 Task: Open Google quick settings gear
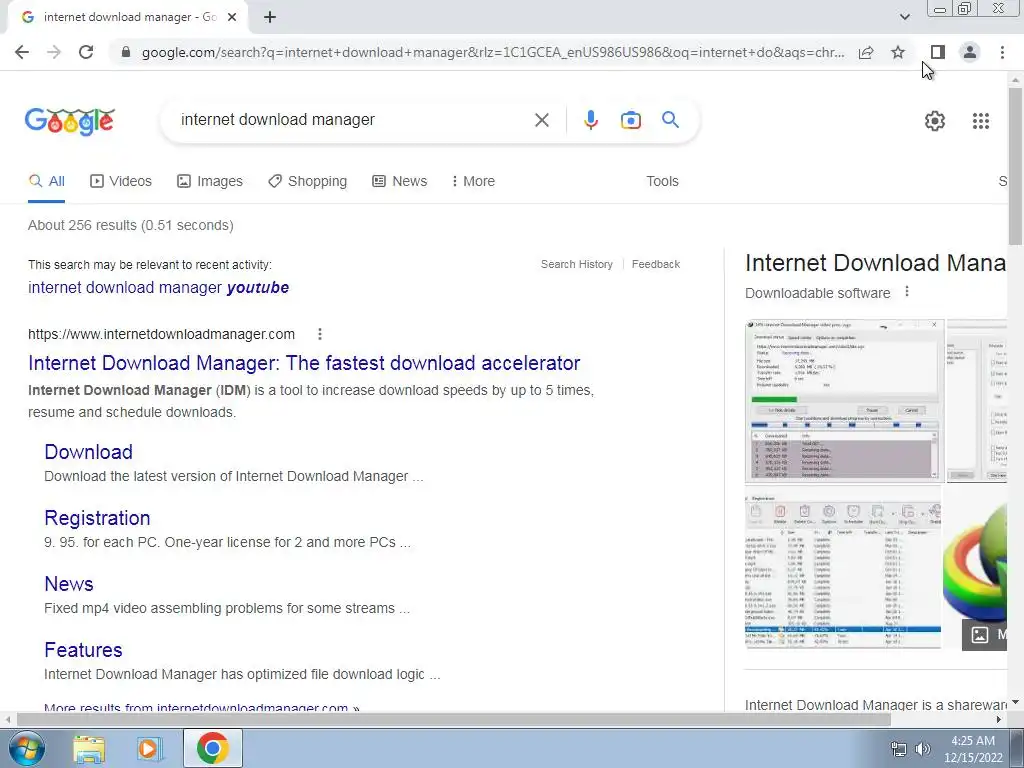935,121
